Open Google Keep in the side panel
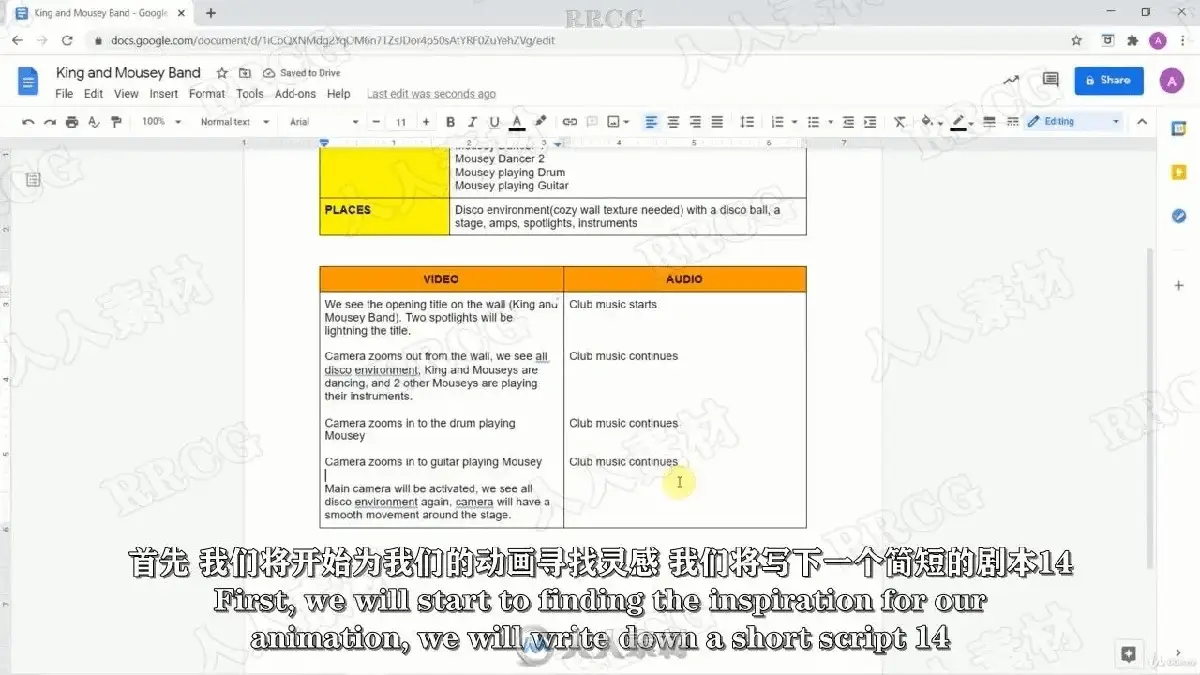Viewport: 1200px width, 675px height. tap(1179, 172)
